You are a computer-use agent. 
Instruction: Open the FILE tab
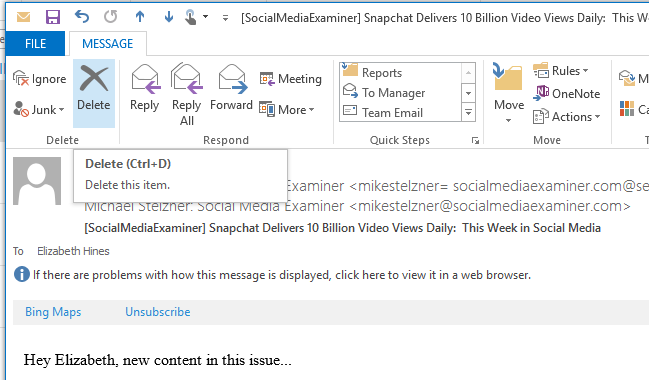coord(36,43)
